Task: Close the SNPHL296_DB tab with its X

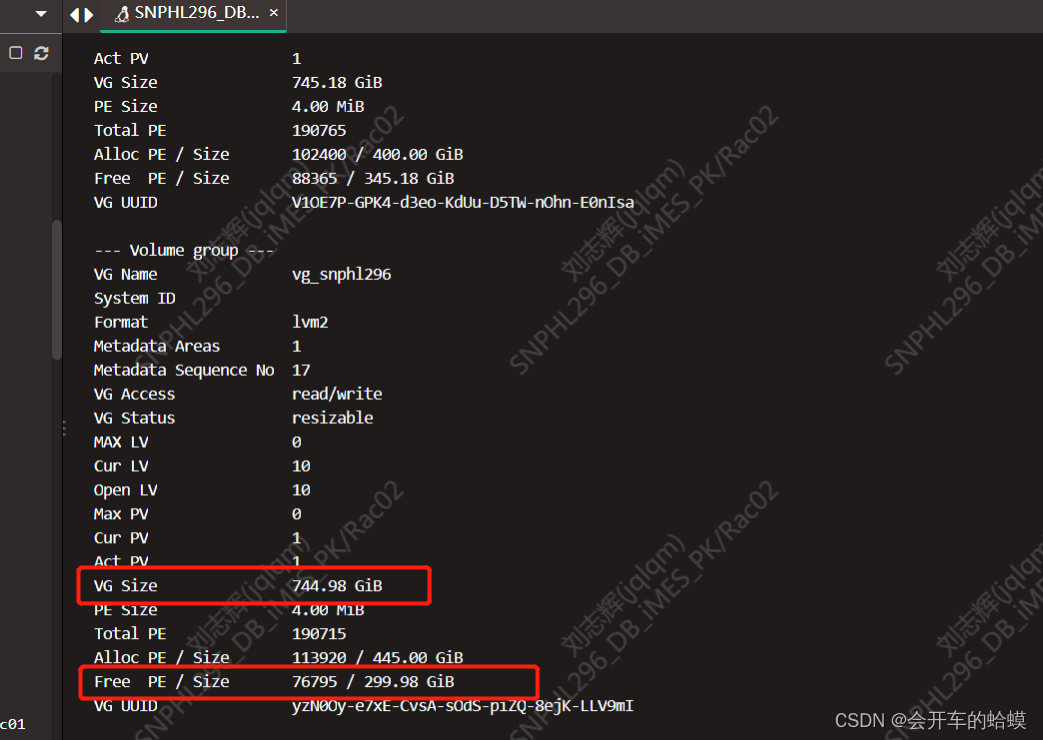Action: [x=273, y=15]
